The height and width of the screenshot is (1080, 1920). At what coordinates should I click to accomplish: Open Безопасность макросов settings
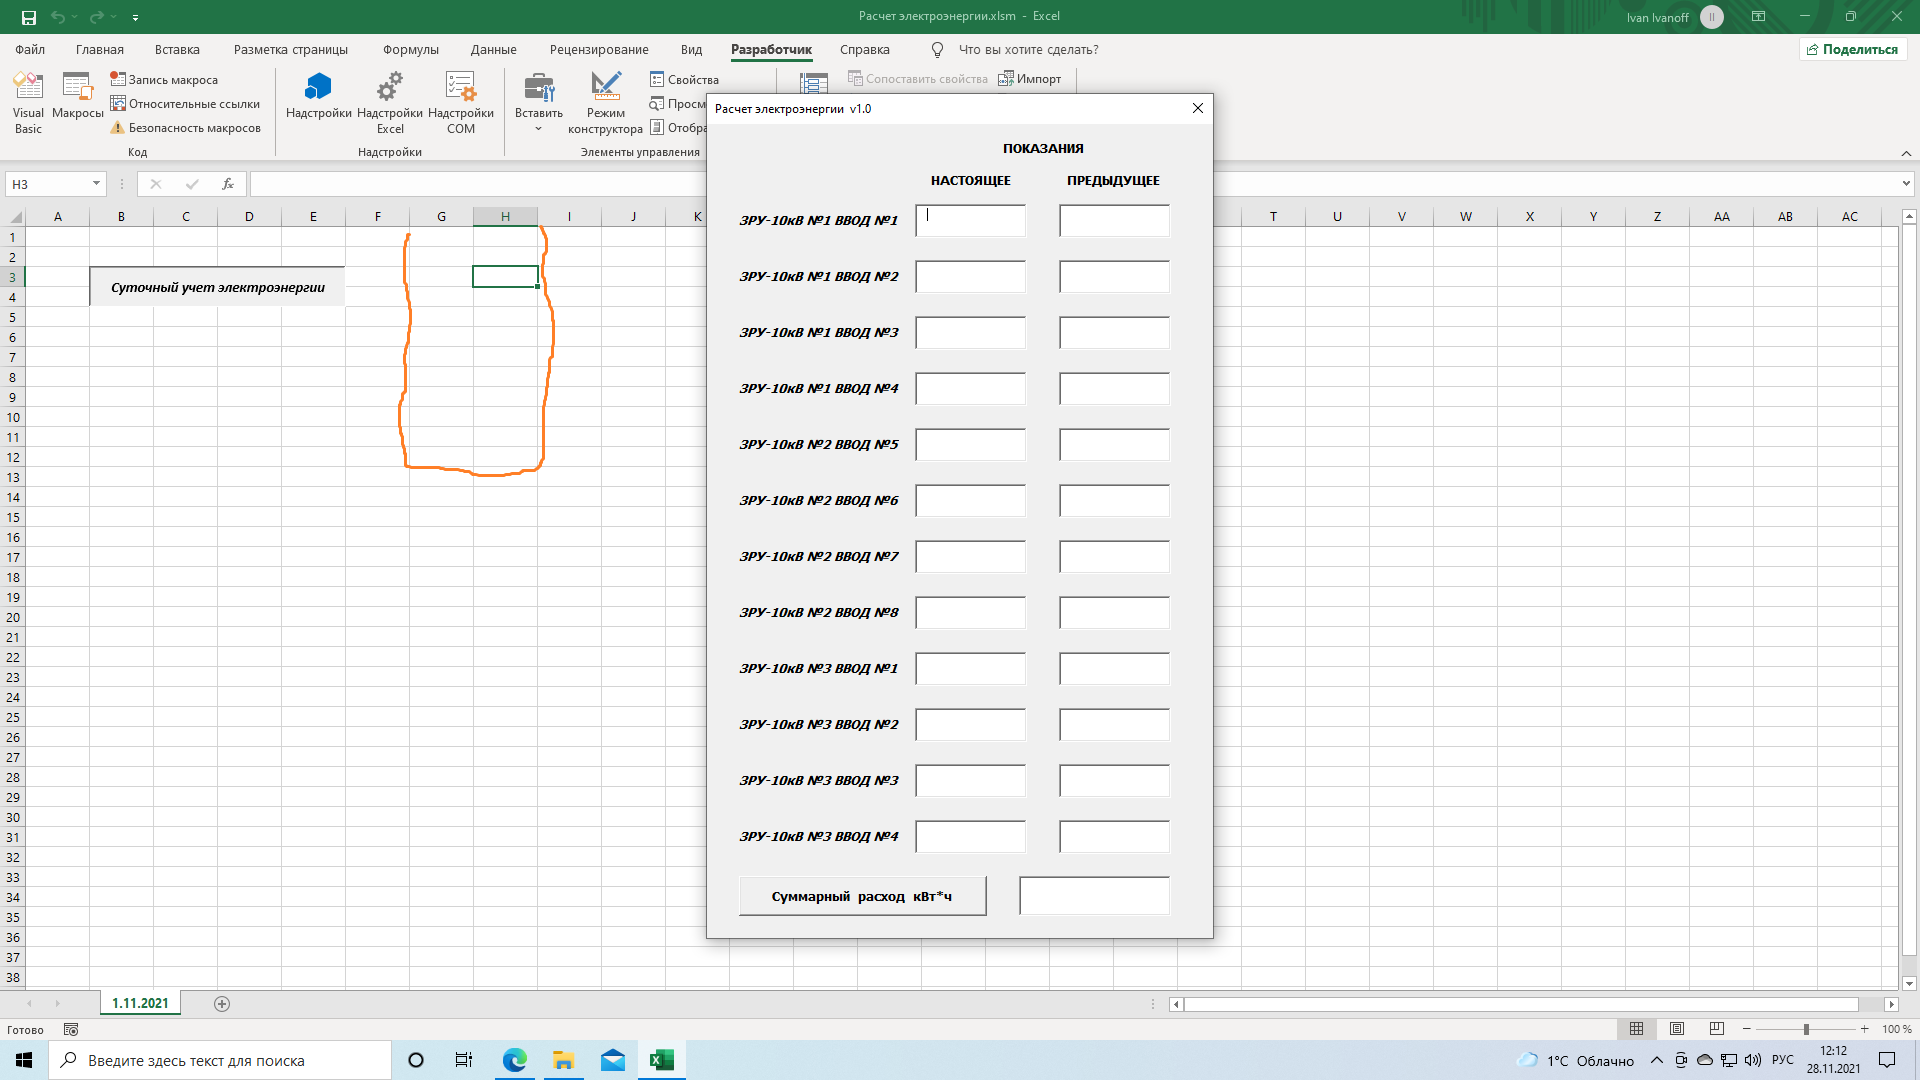tap(186, 127)
